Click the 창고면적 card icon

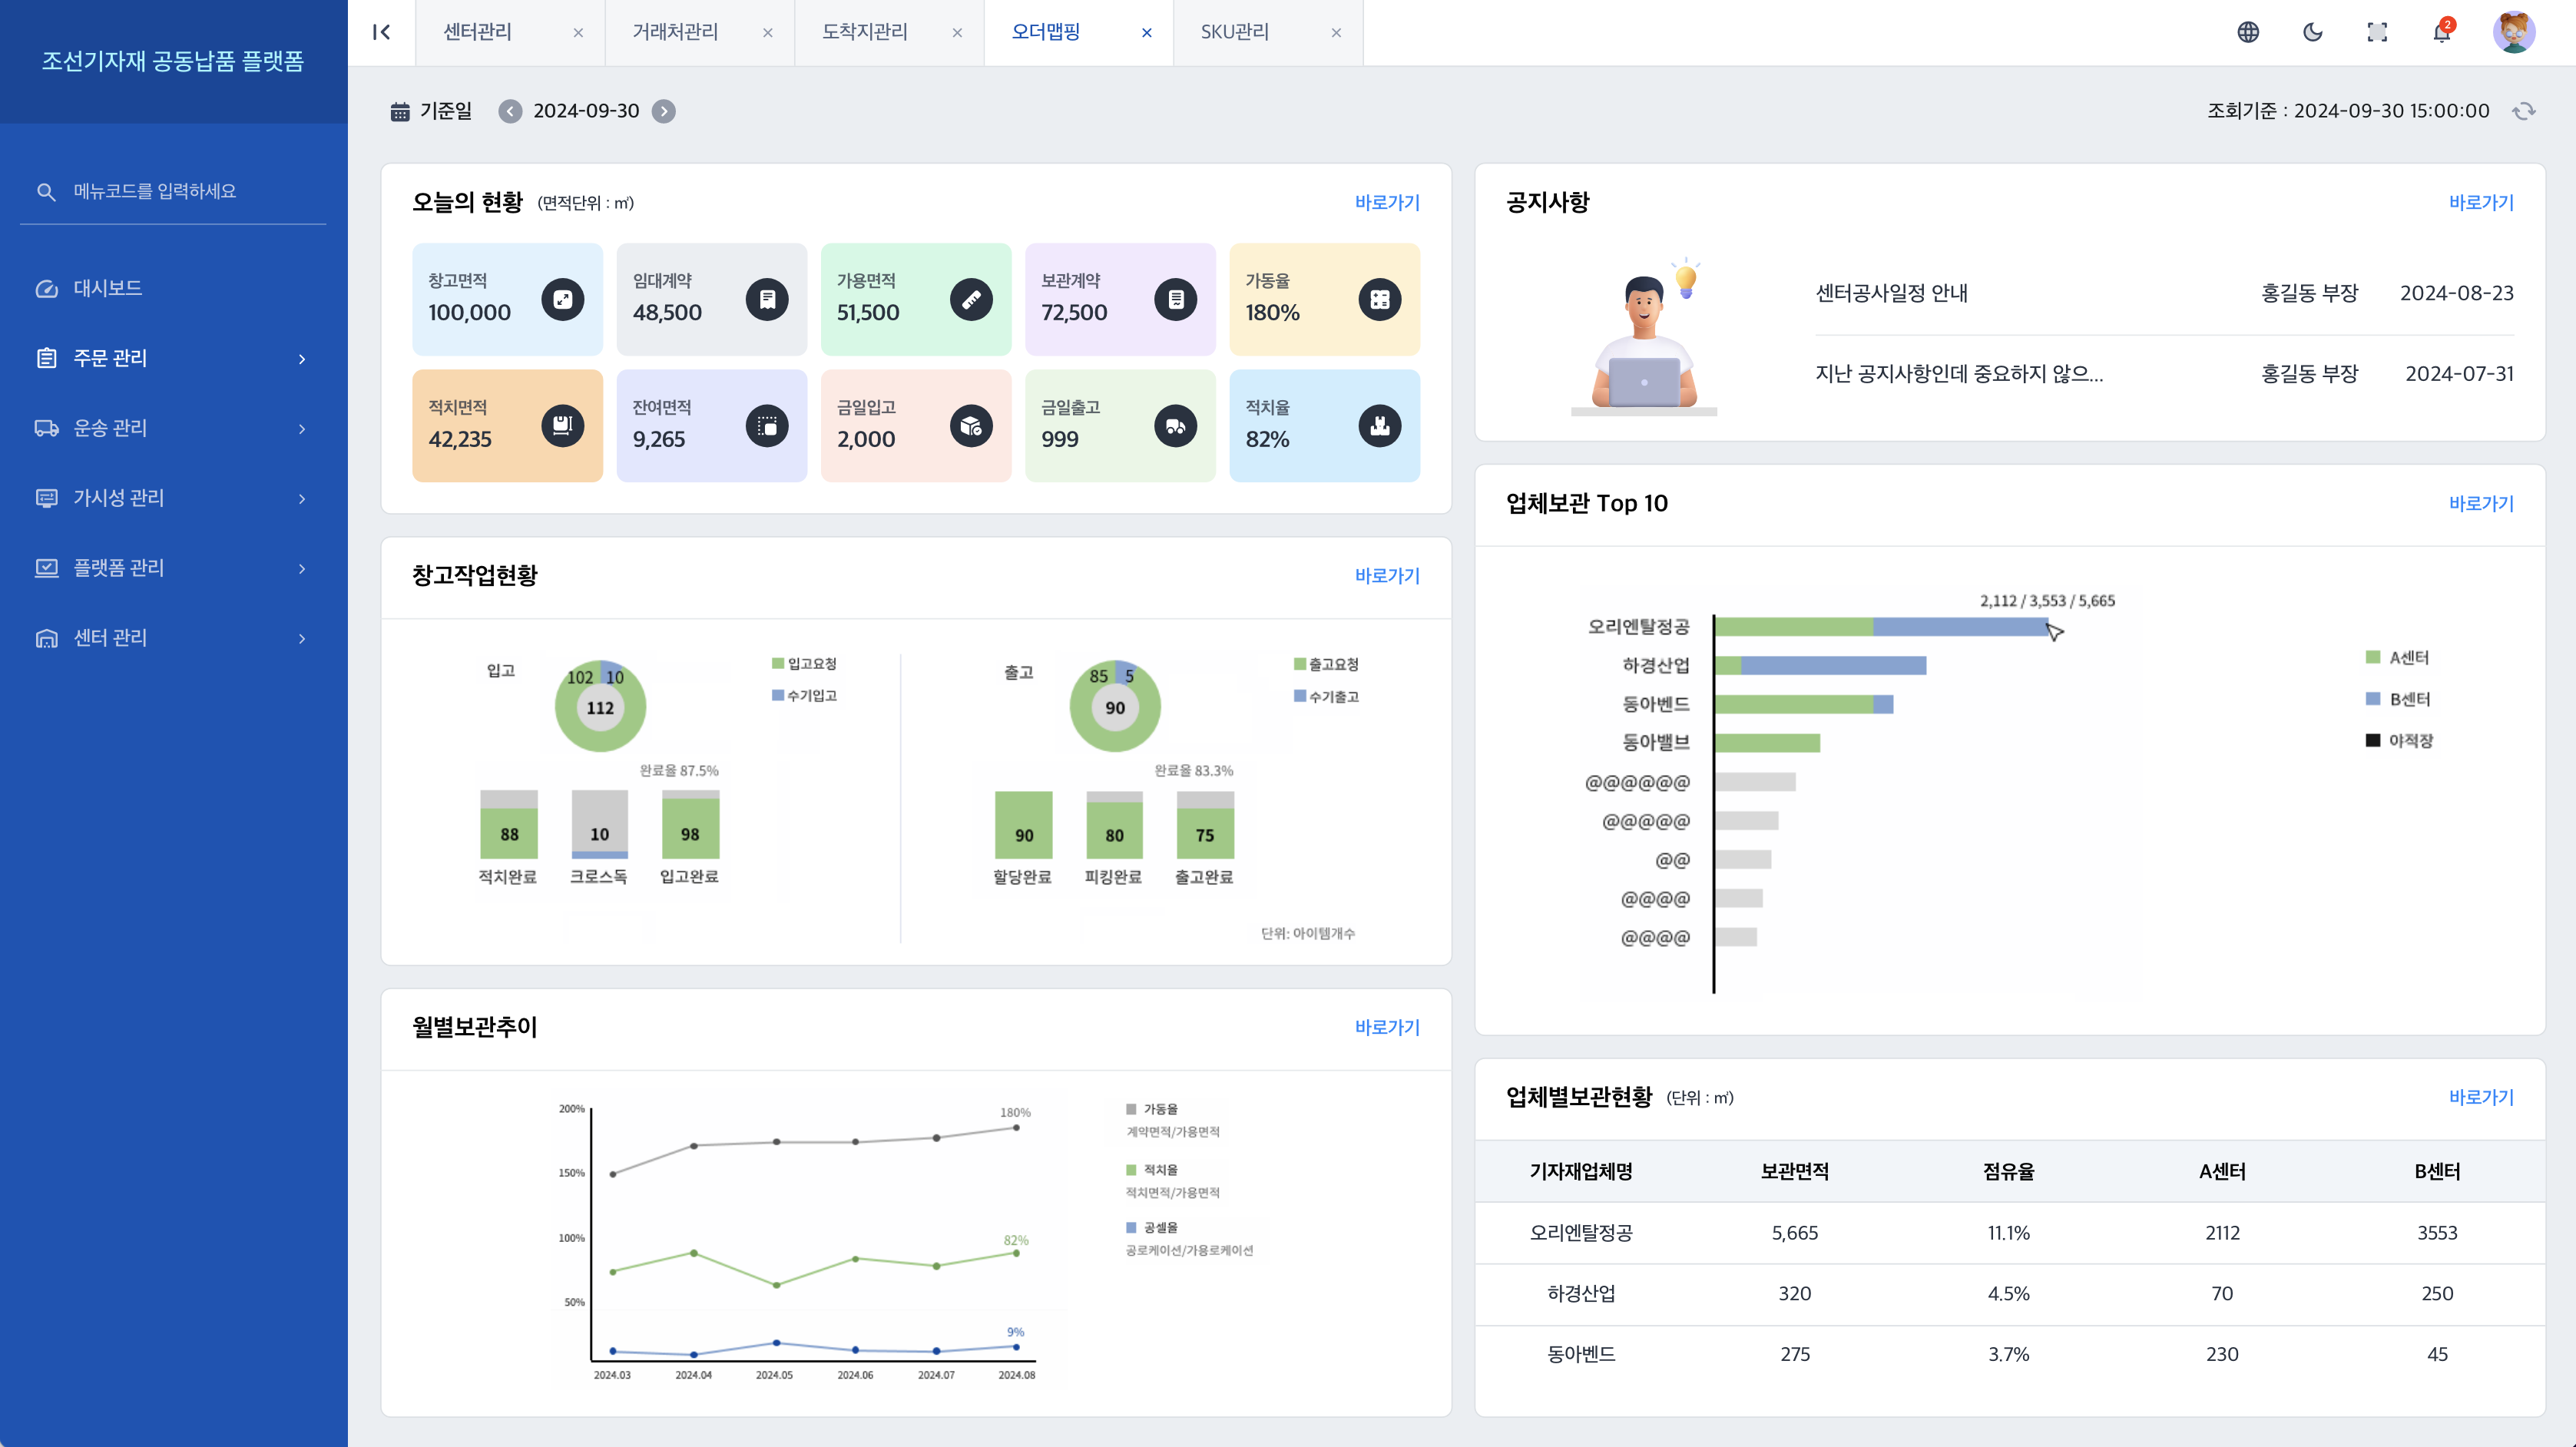tap(563, 299)
